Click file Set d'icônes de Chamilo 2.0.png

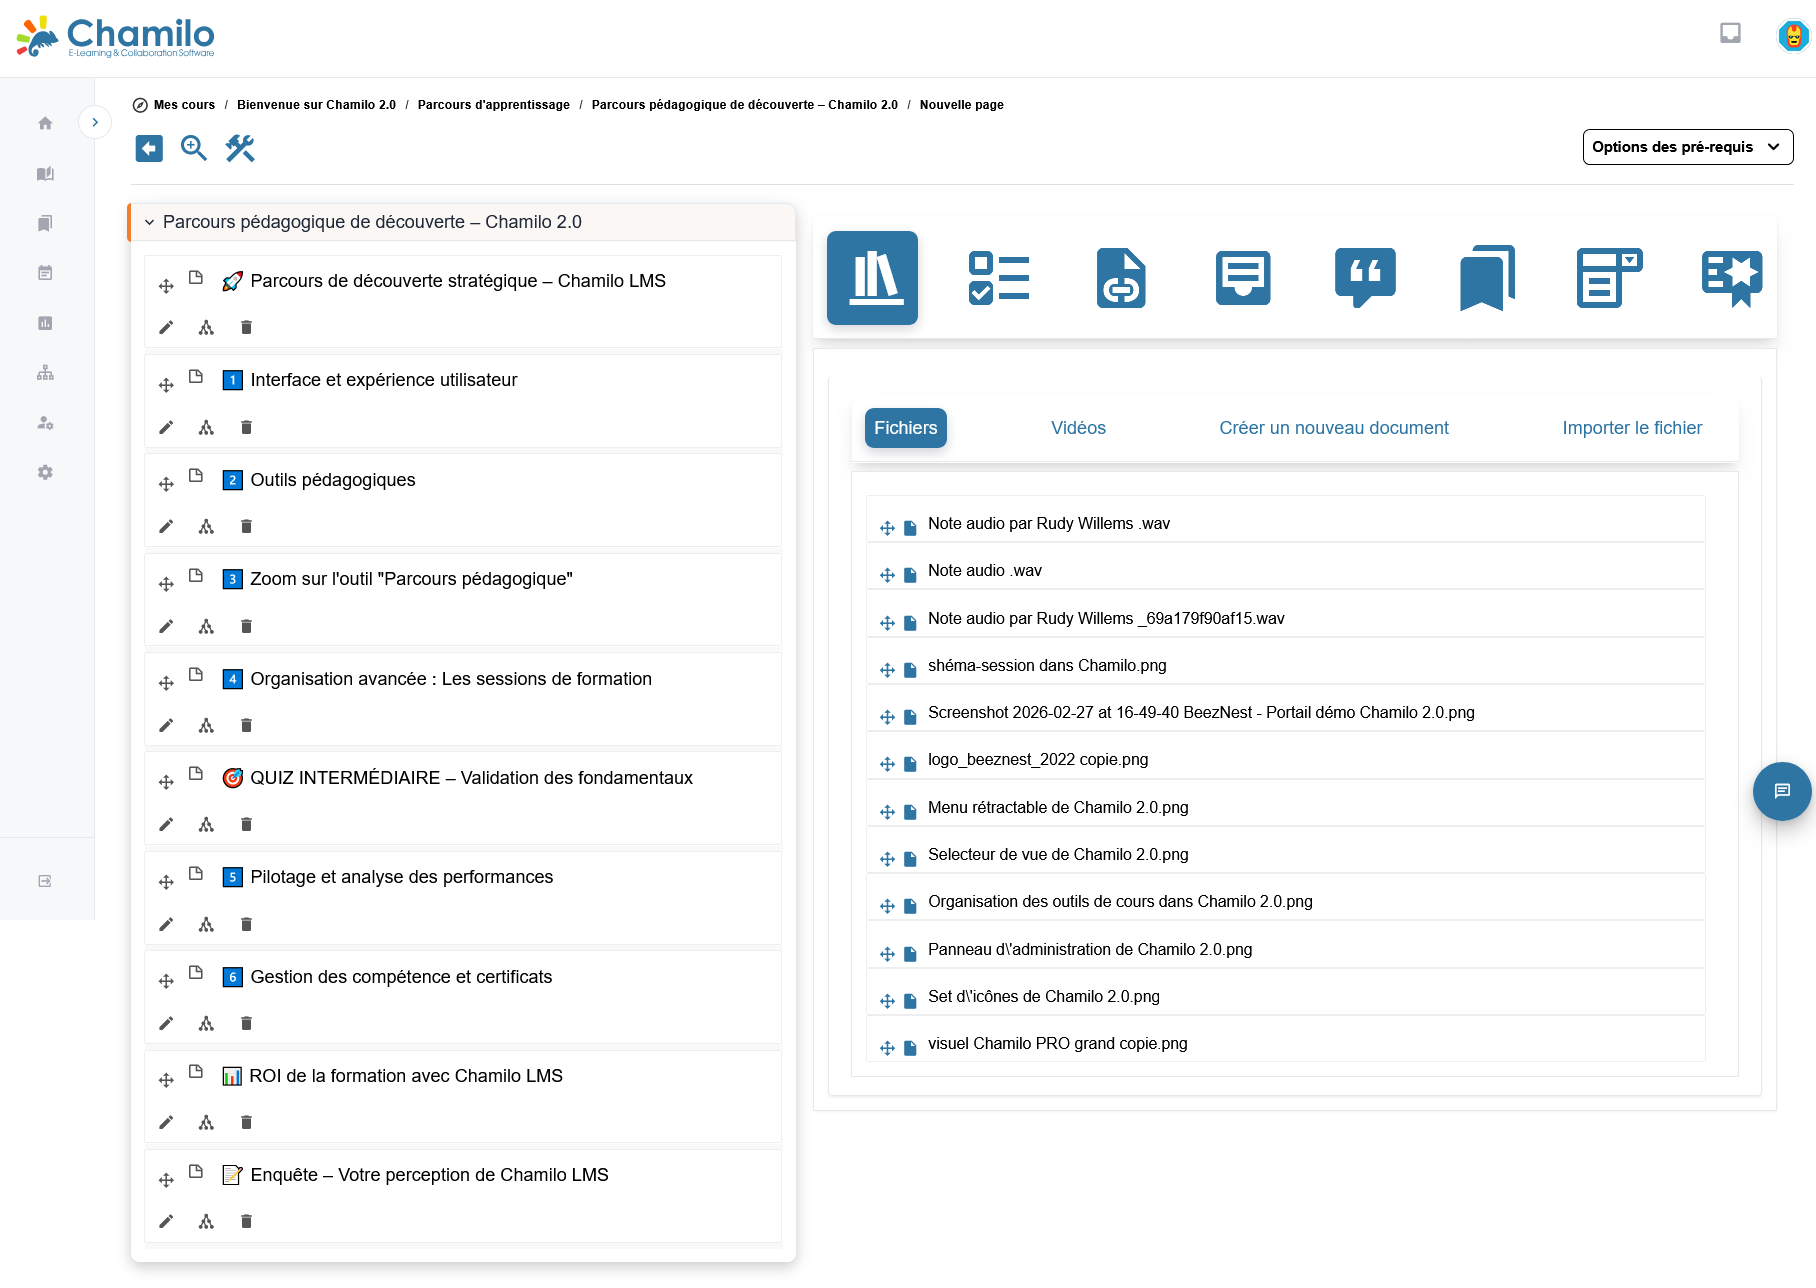[x=1043, y=996]
